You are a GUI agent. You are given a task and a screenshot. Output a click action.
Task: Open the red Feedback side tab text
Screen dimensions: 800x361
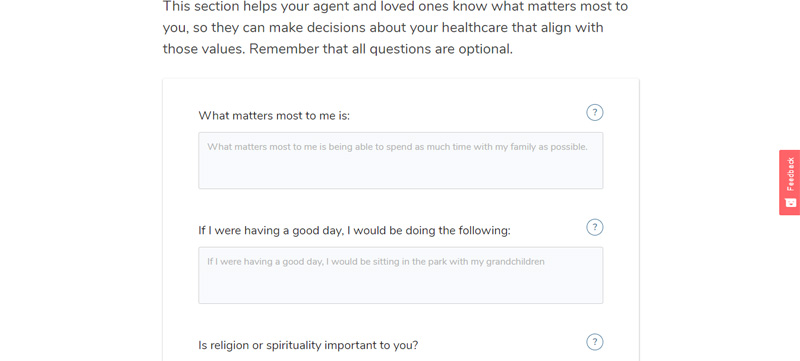[790, 174]
